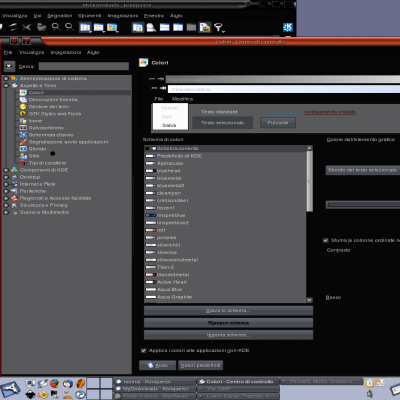
Task: Open the Stile module icon
Action: pos(23,156)
